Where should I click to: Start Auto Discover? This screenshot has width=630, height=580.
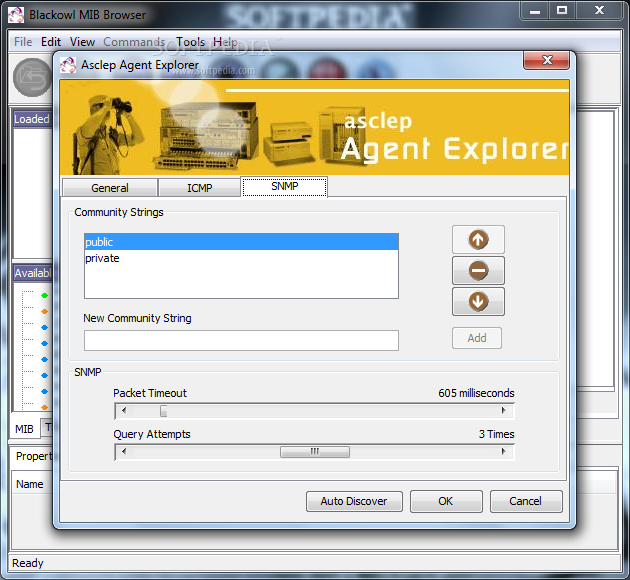(x=354, y=501)
